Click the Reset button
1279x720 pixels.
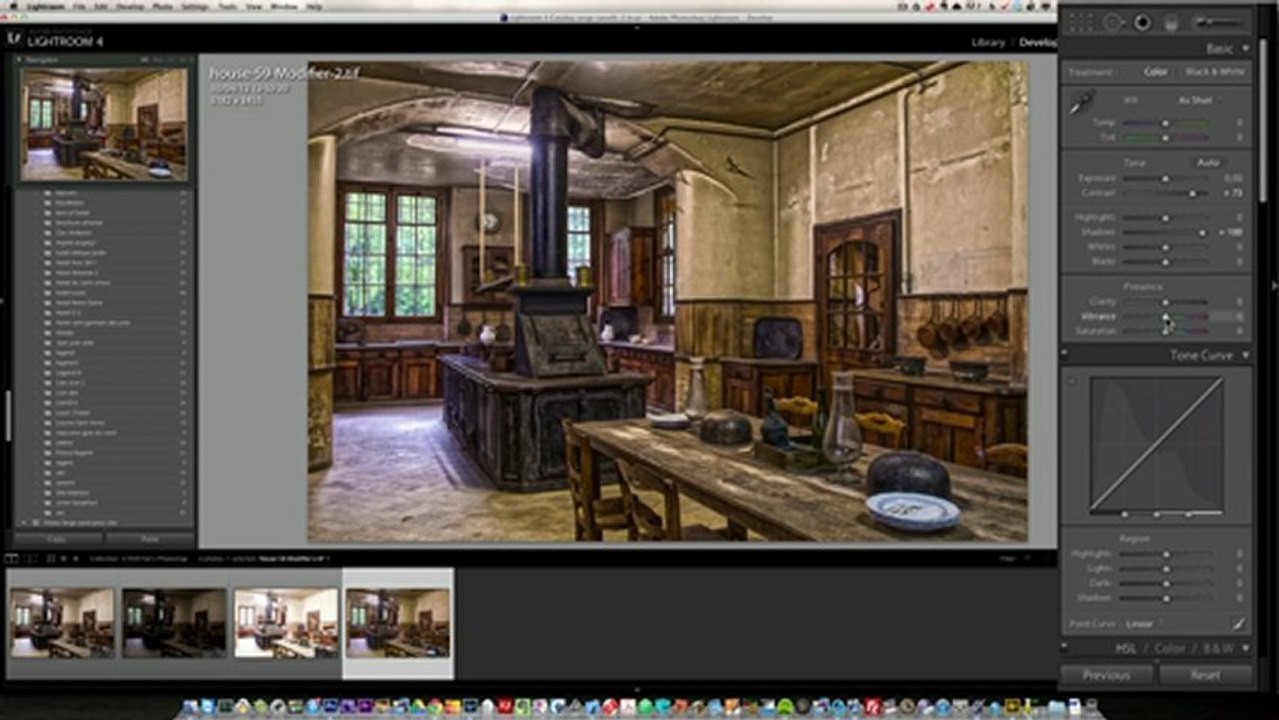1205,675
